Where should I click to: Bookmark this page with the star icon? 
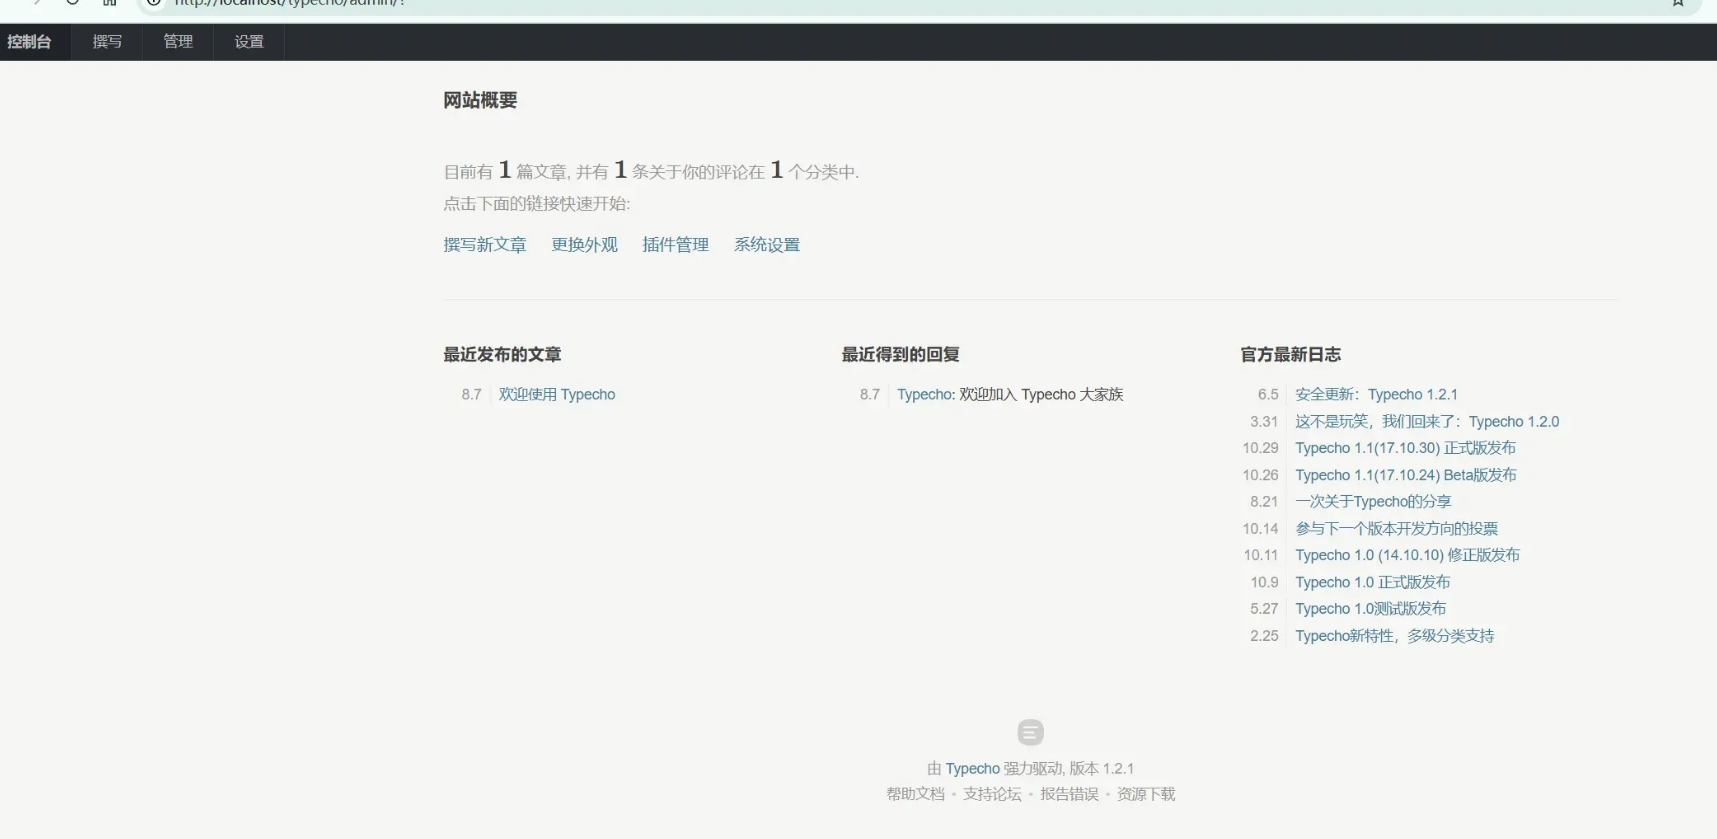1677,3
